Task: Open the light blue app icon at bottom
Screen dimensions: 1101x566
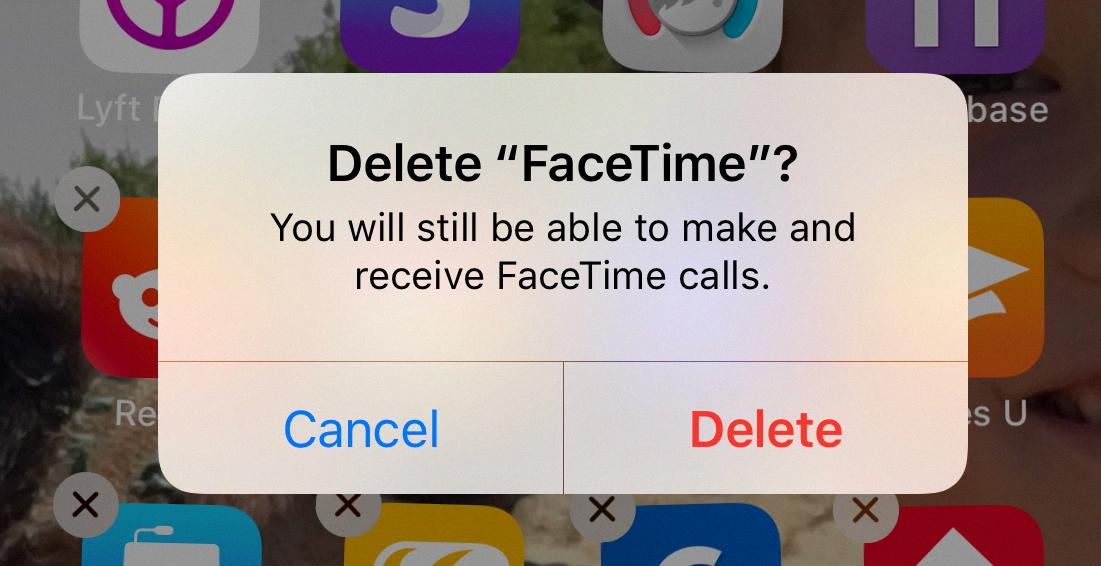Action: click(x=172, y=535)
